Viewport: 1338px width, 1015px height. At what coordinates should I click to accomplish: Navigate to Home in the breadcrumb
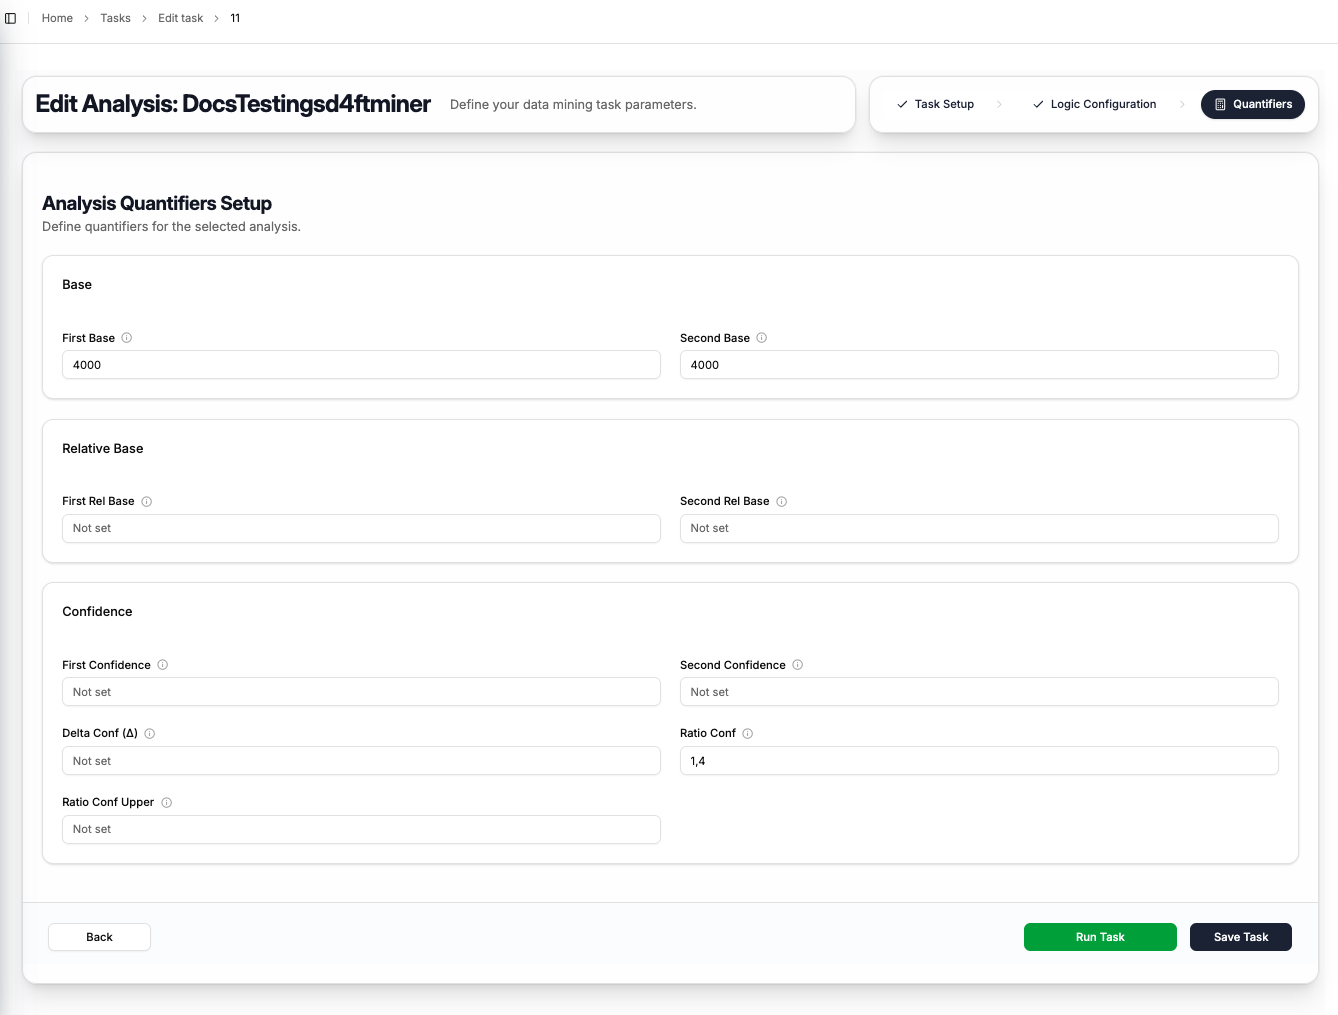tap(57, 18)
